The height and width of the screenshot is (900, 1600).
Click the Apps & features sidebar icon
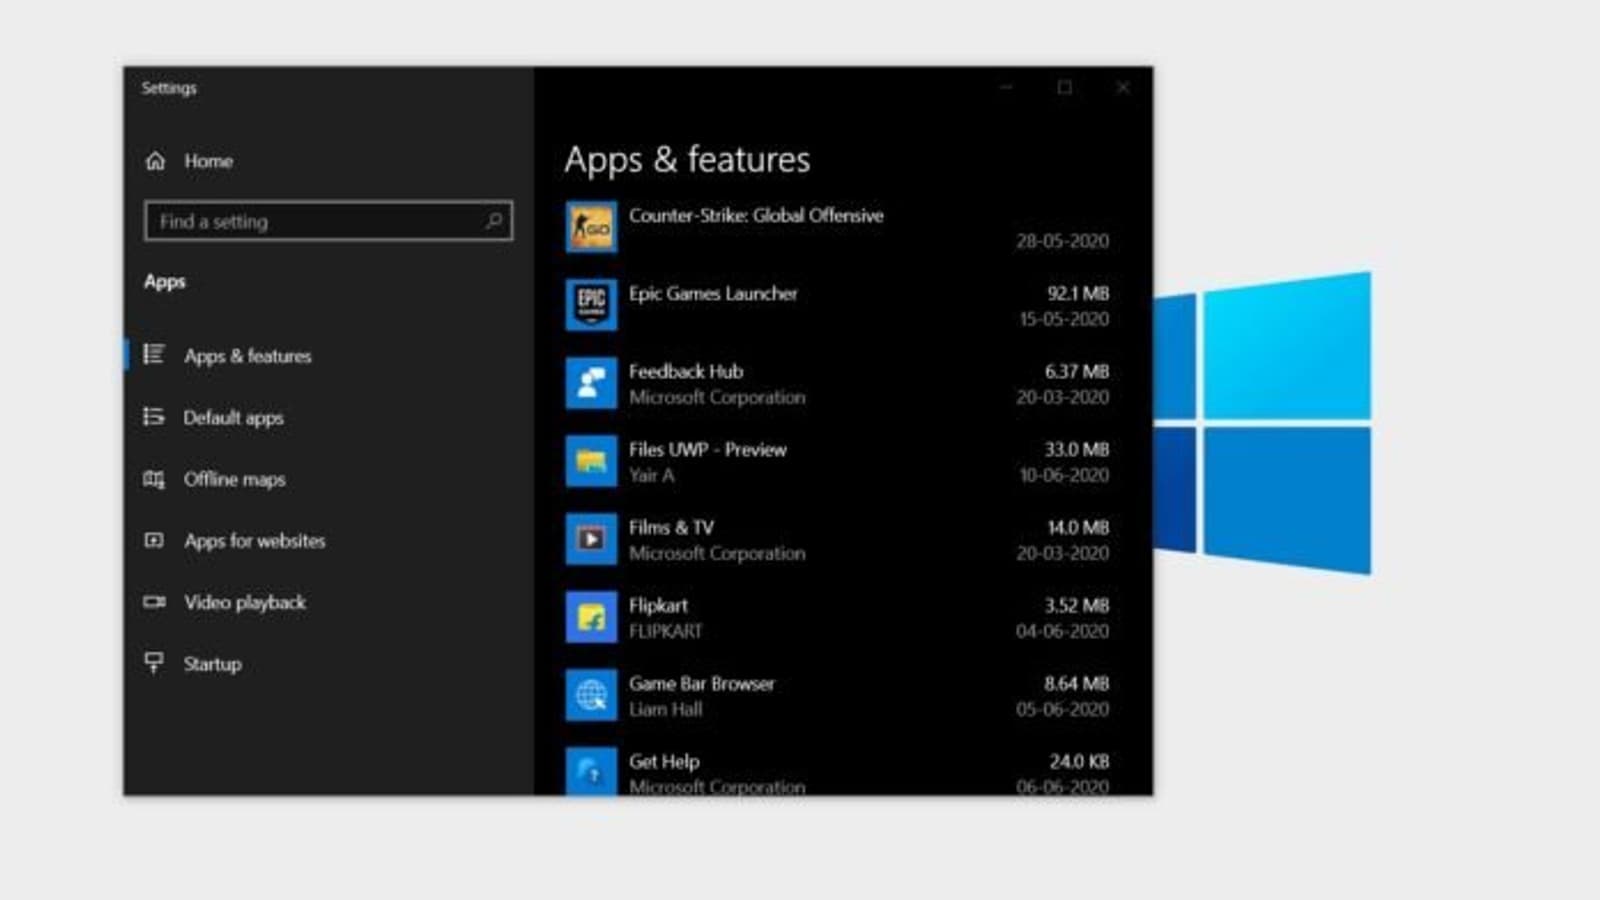pos(153,355)
